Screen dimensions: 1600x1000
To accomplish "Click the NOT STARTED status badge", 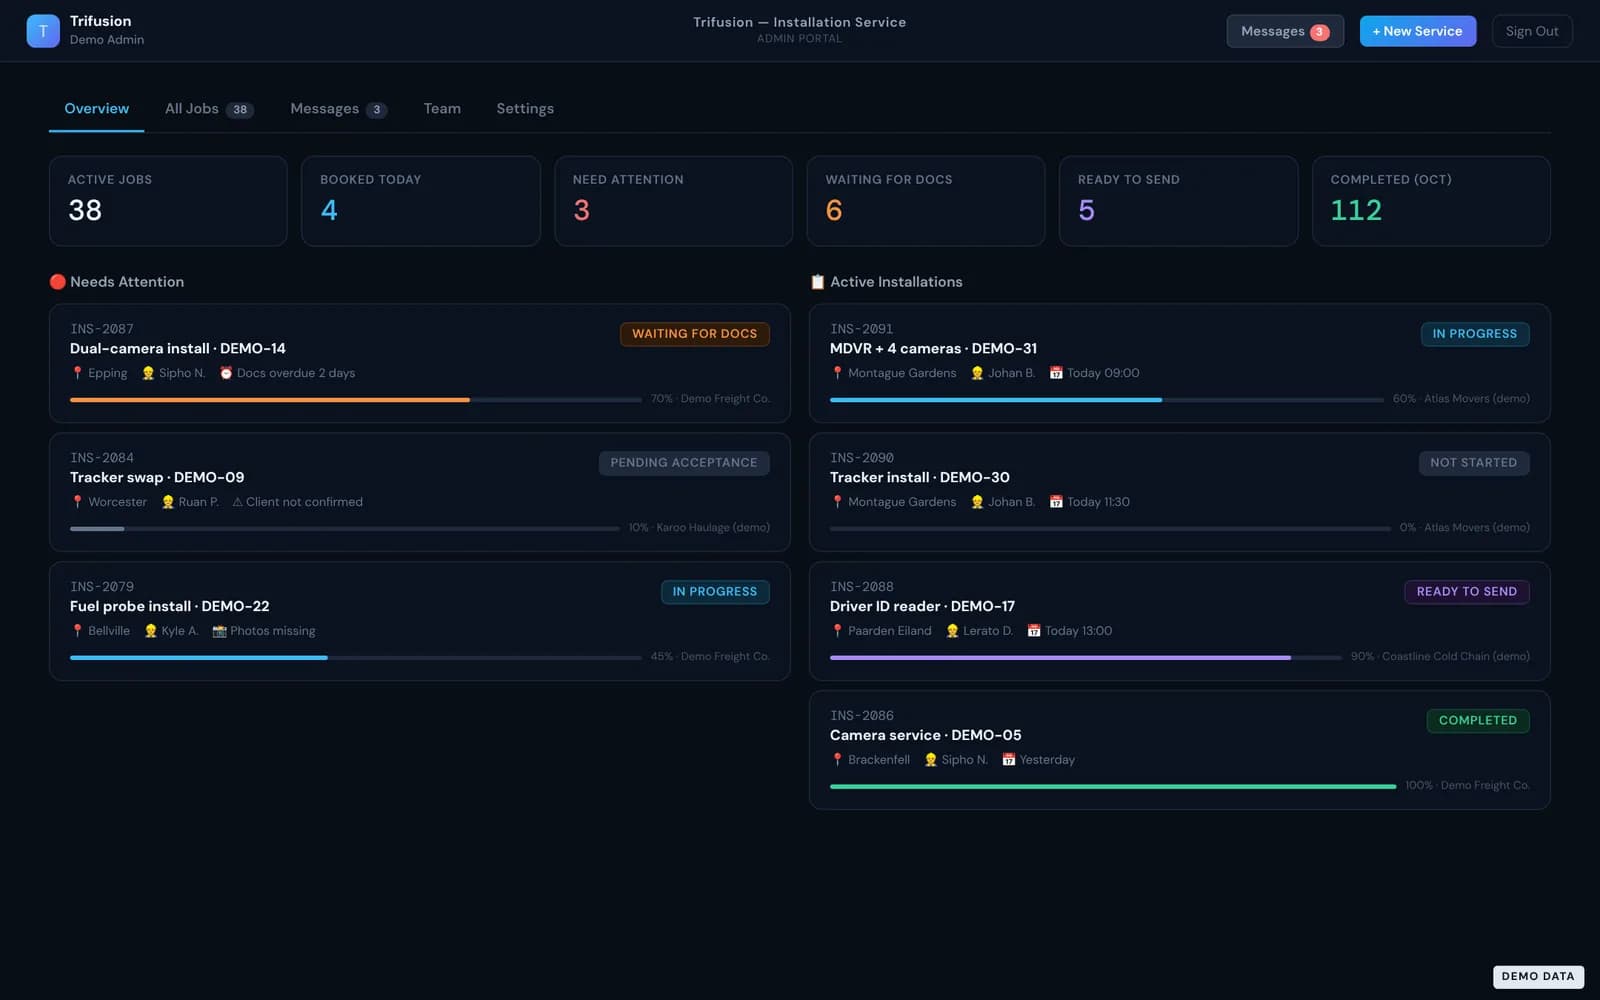I will pyautogui.click(x=1474, y=463).
